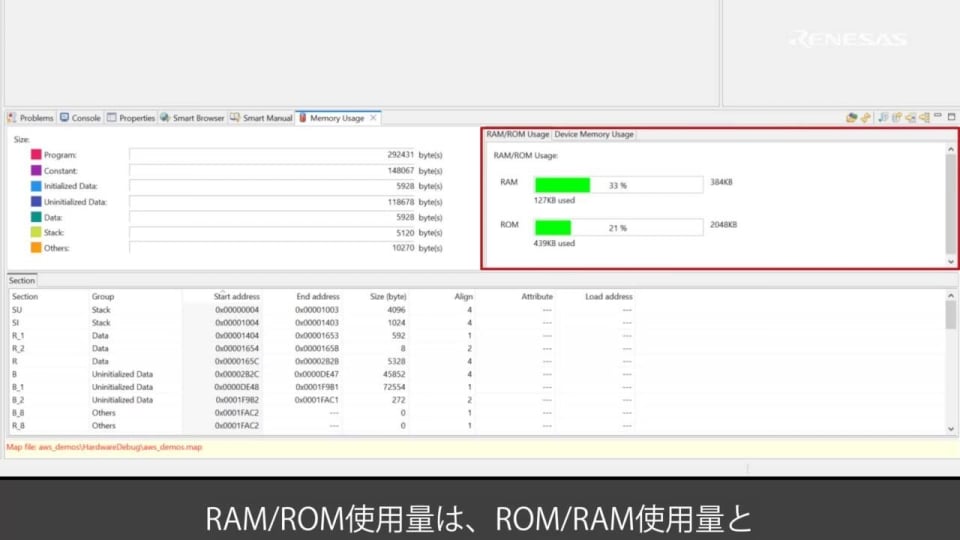Maximize the Memory Usage view panel
Image resolution: width=960 pixels, height=540 pixels.
click(x=951, y=117)
